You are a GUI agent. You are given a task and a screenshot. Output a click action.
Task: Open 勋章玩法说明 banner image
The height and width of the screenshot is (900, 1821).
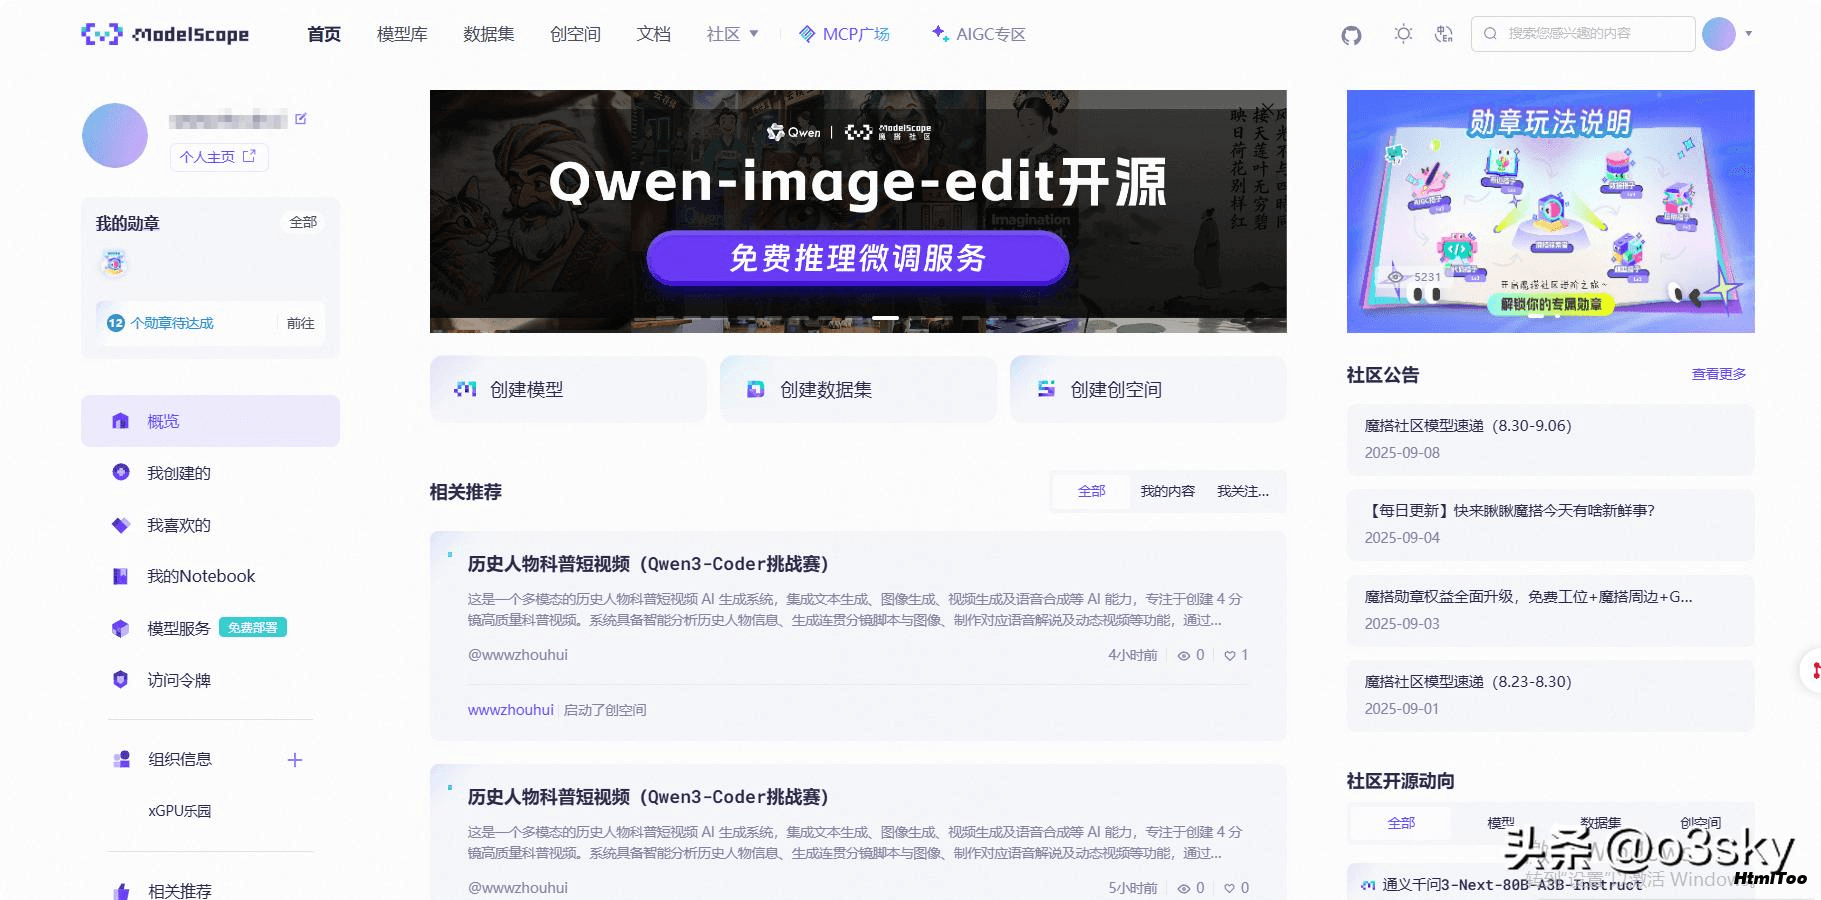(1550, 211)
